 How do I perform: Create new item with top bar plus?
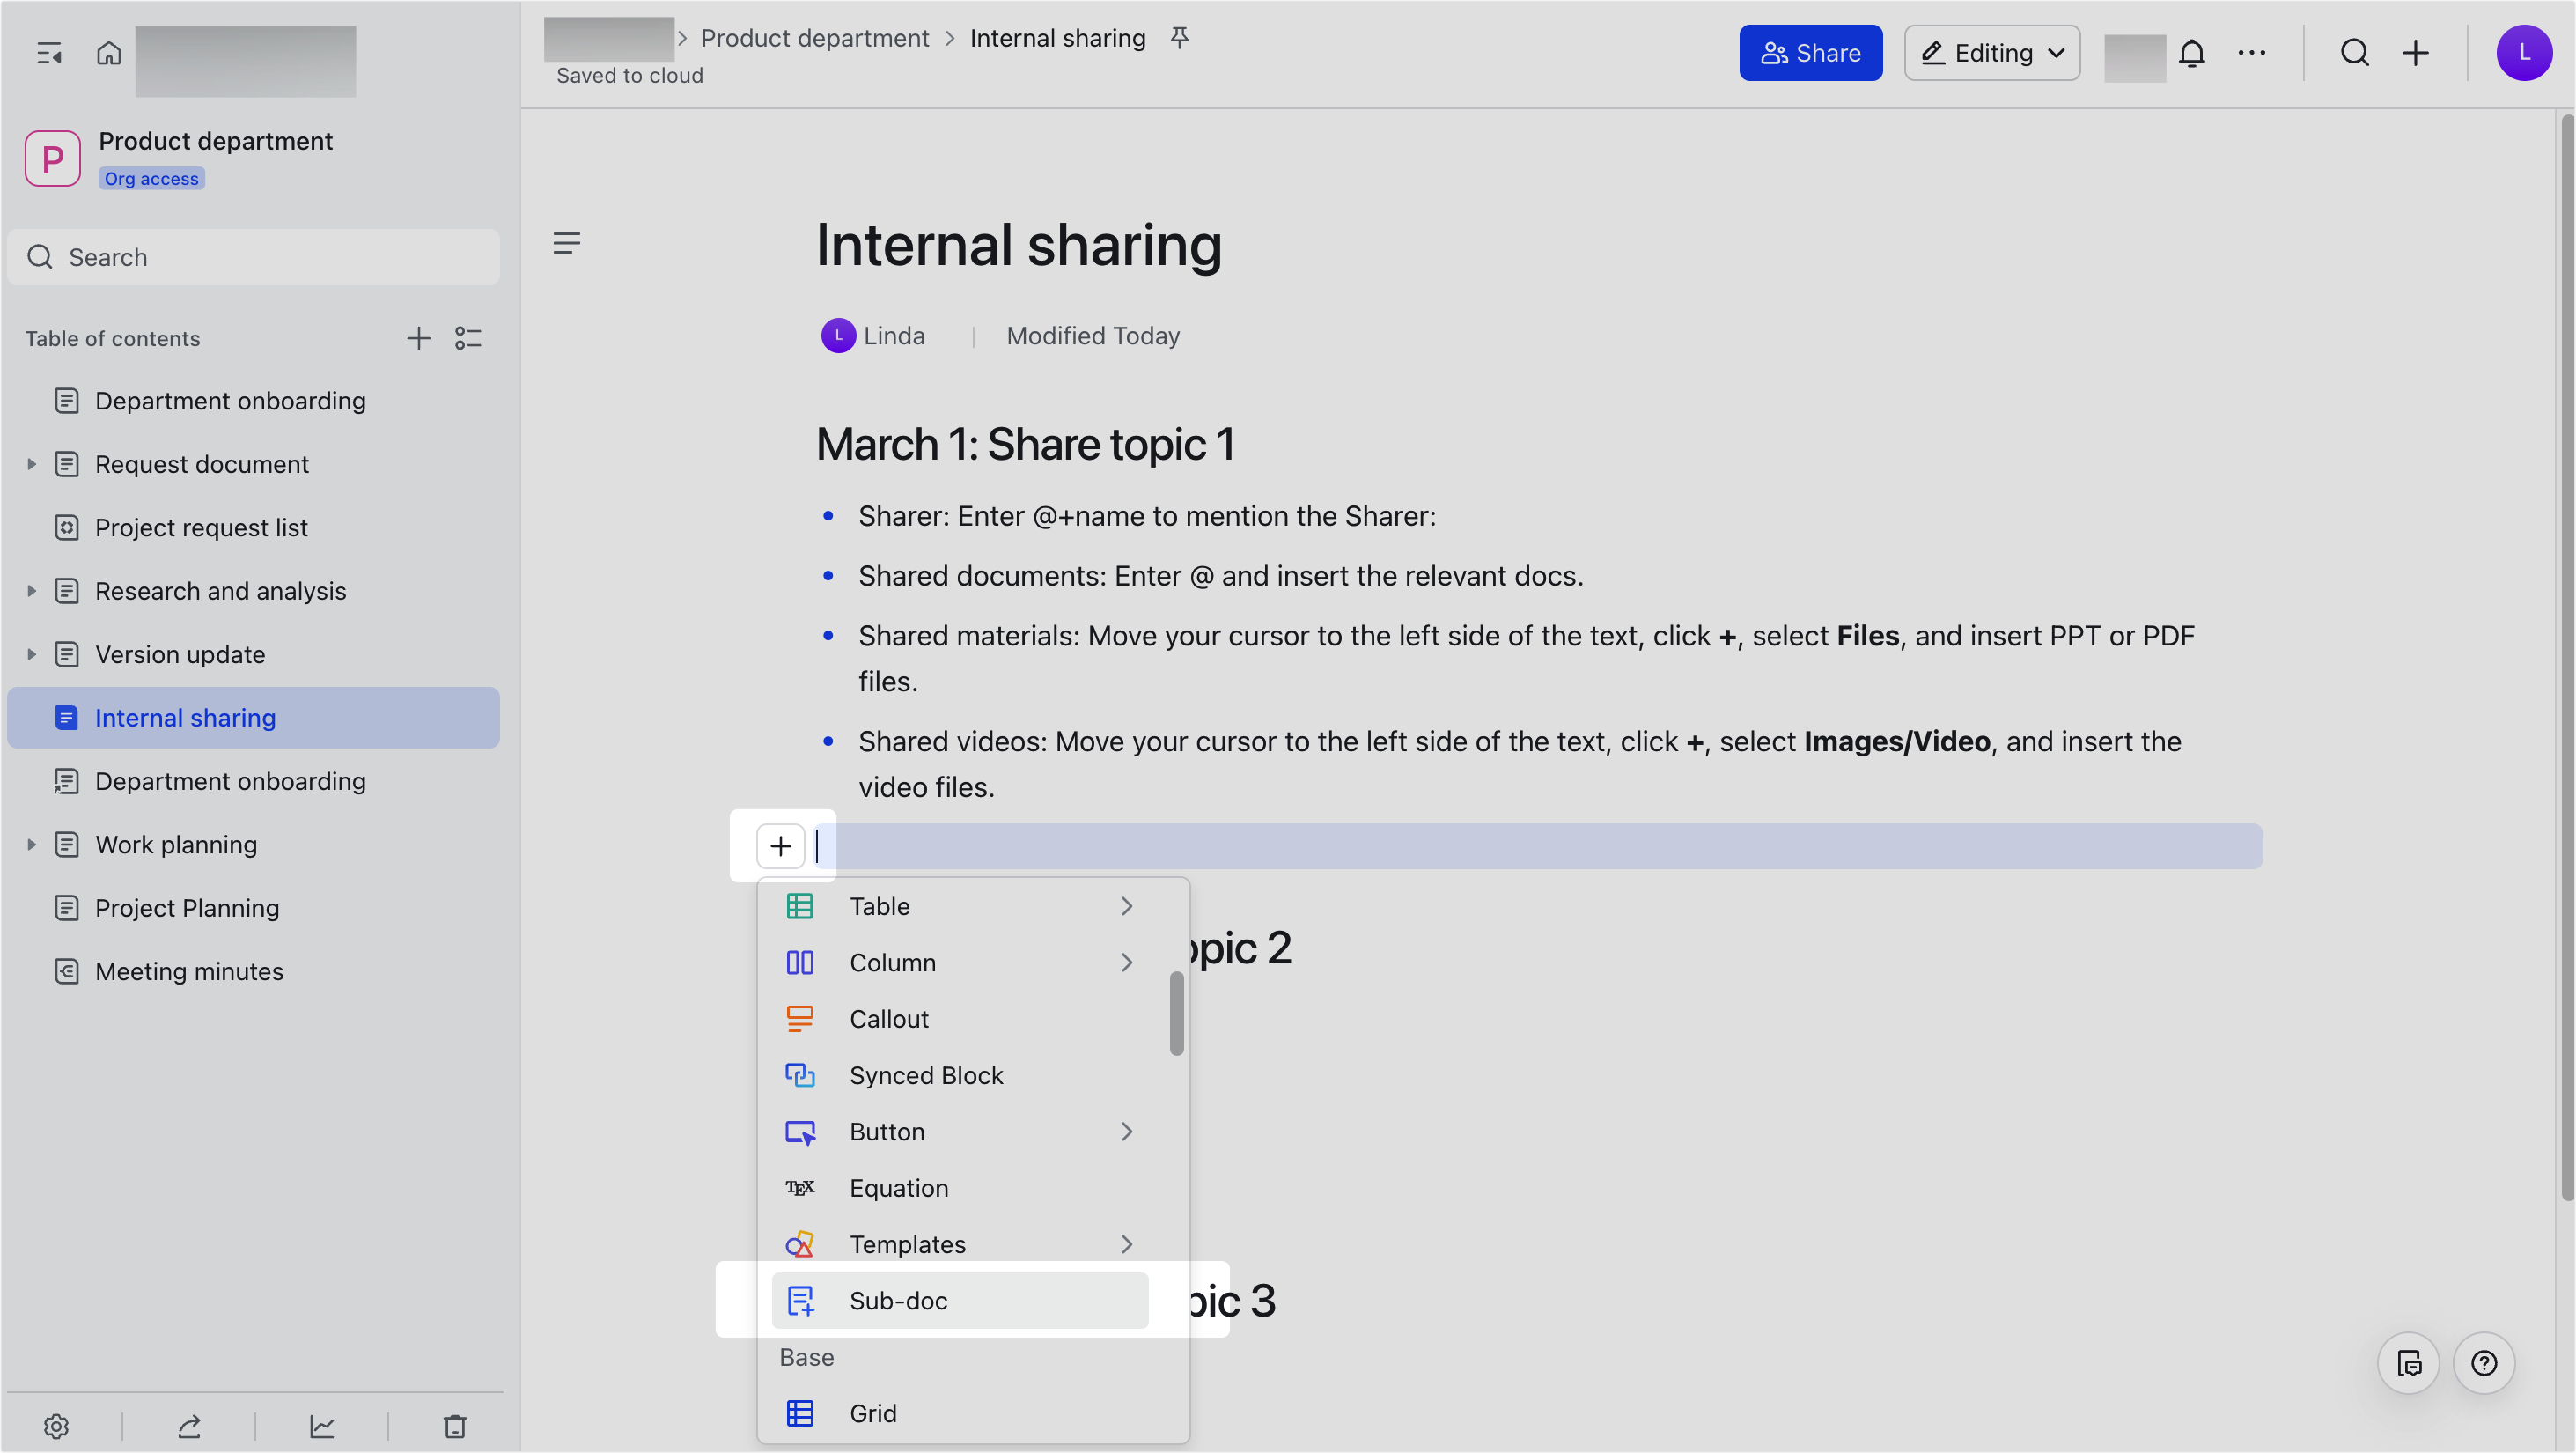(2416, 53)
